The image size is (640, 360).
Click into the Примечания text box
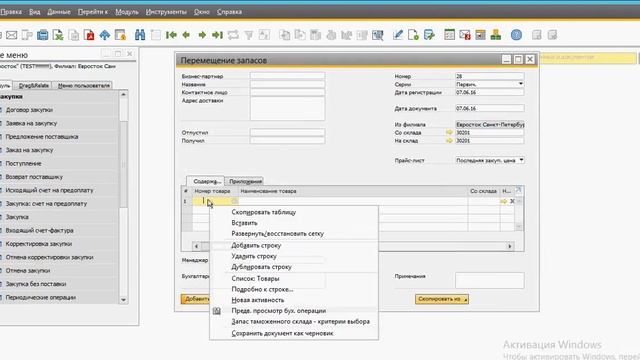coord(489,280)
